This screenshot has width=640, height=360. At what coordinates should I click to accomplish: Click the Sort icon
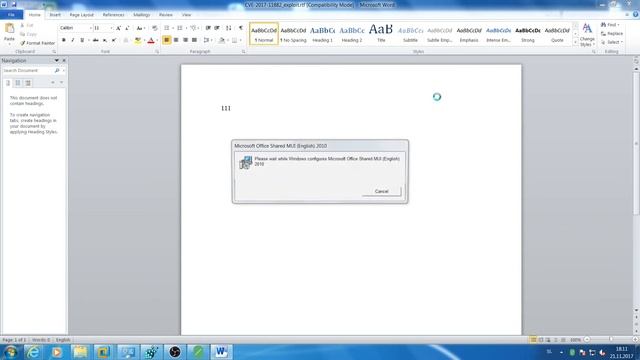[x=229, y=28]
